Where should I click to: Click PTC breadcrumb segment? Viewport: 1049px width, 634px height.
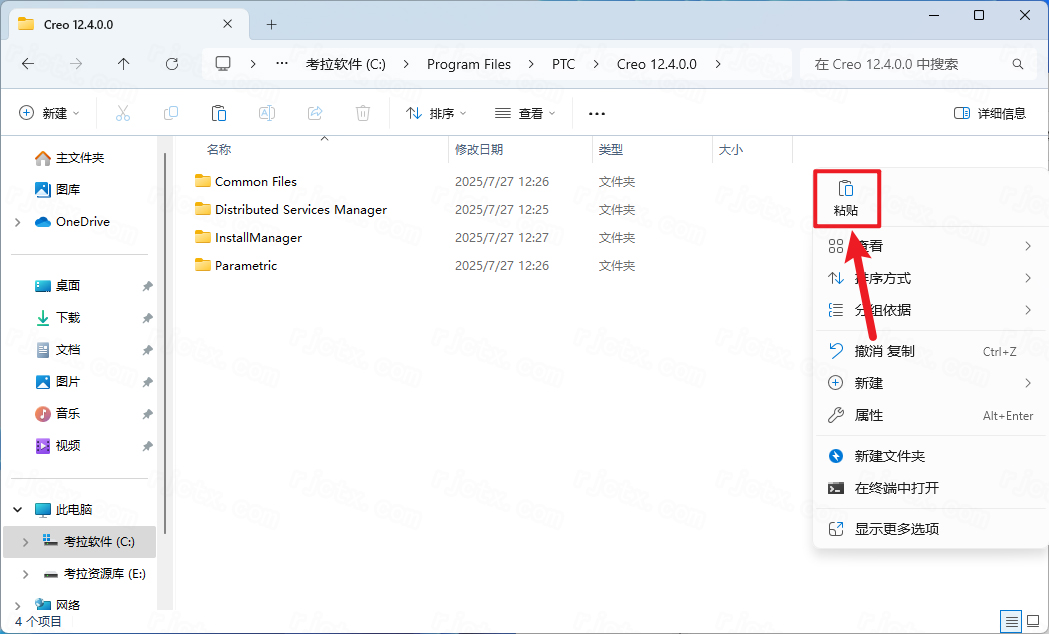563,64
